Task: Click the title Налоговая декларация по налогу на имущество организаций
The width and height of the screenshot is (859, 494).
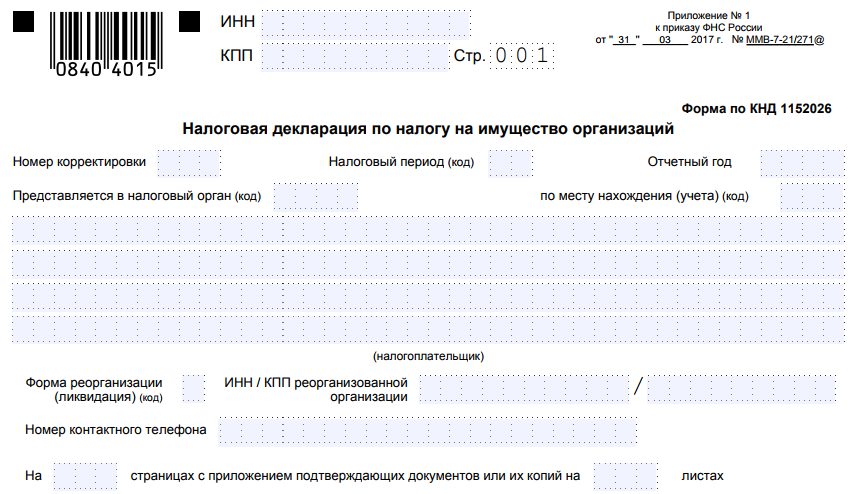Action: pyautogui.click(x=428, y=129)
